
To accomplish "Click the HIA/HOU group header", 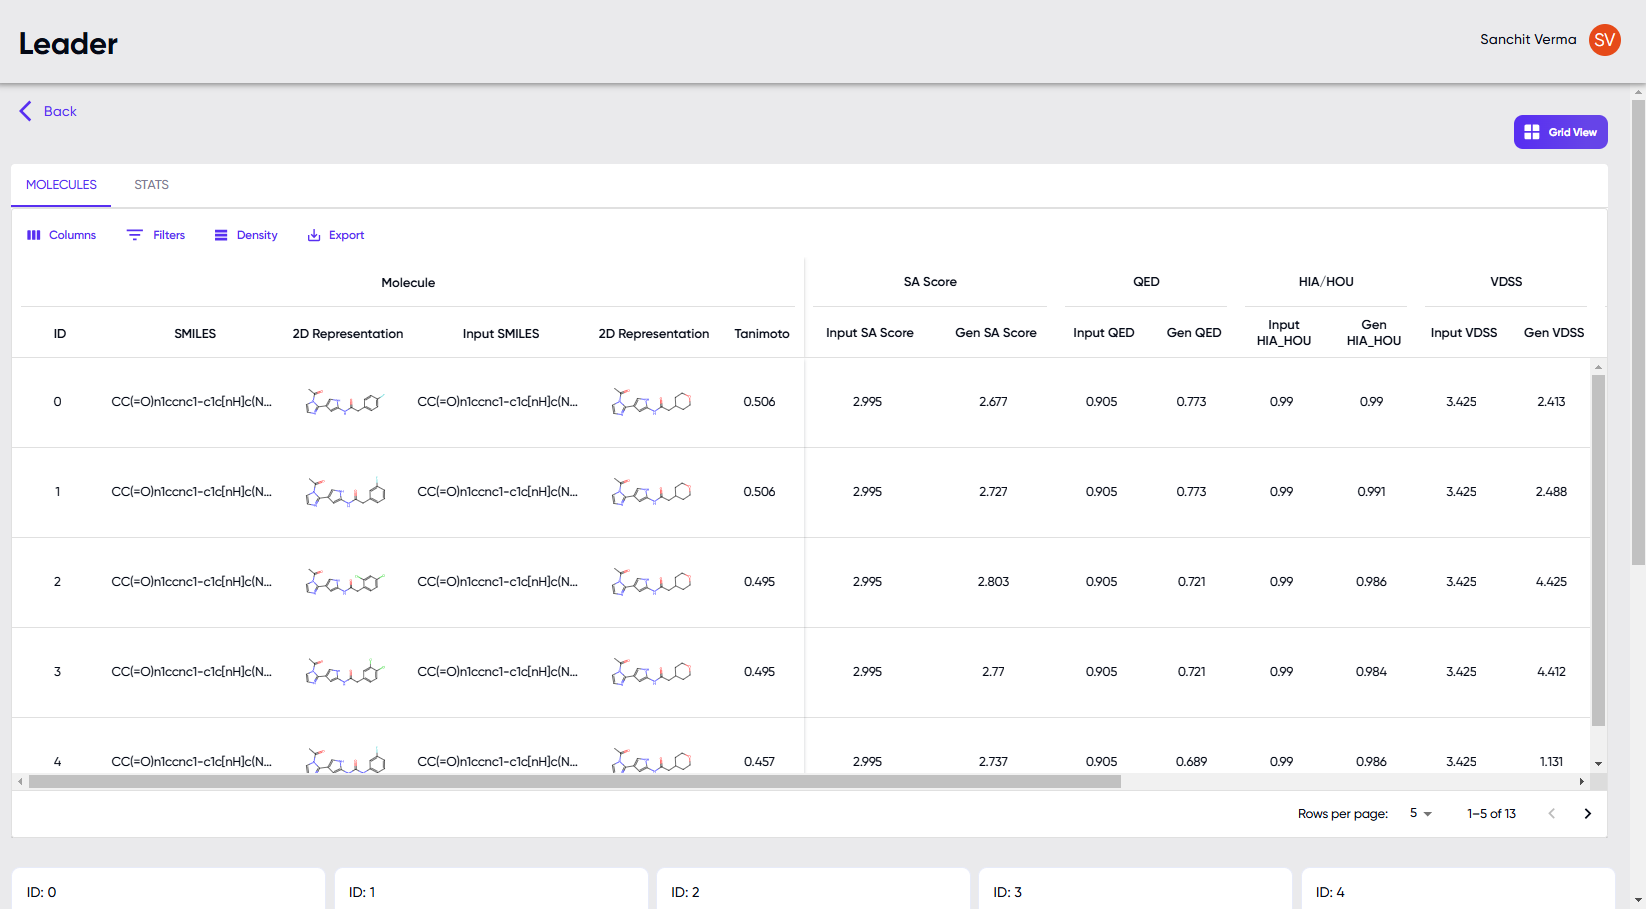I will [x=1326, y=282].
